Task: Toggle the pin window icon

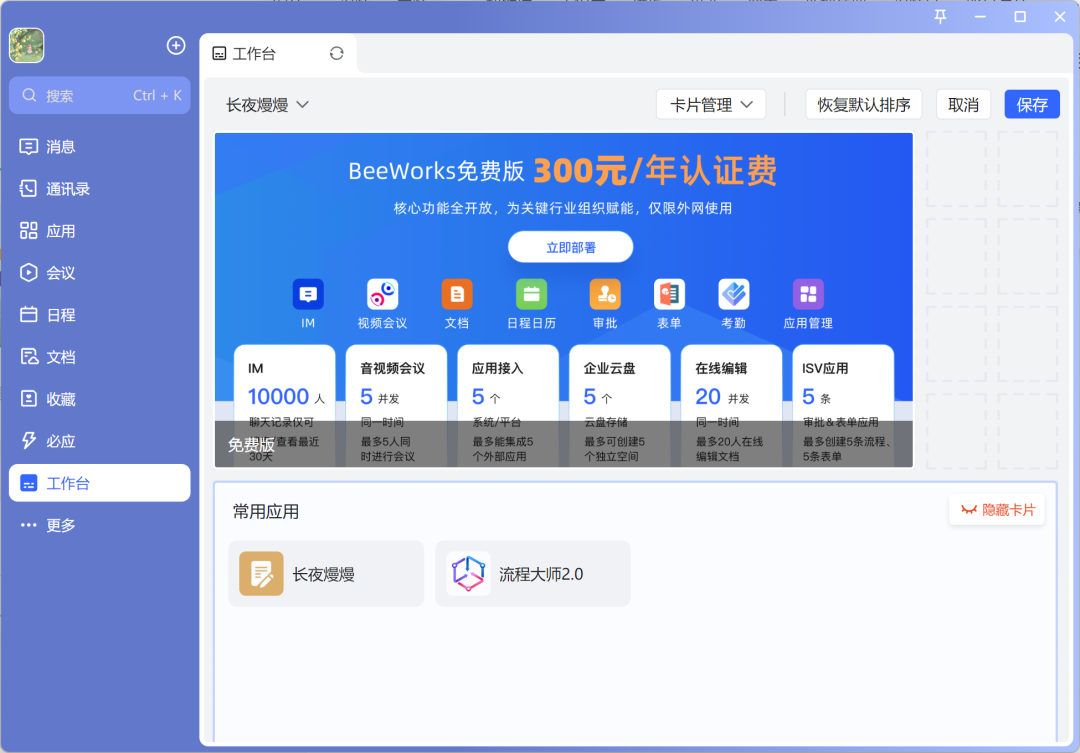Action: [x=940, y=17]
